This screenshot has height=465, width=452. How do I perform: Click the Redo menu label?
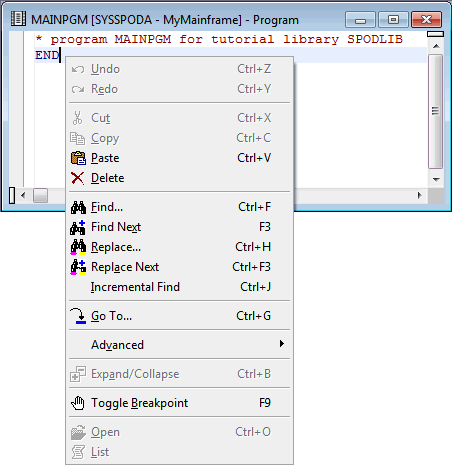(104, 89)
